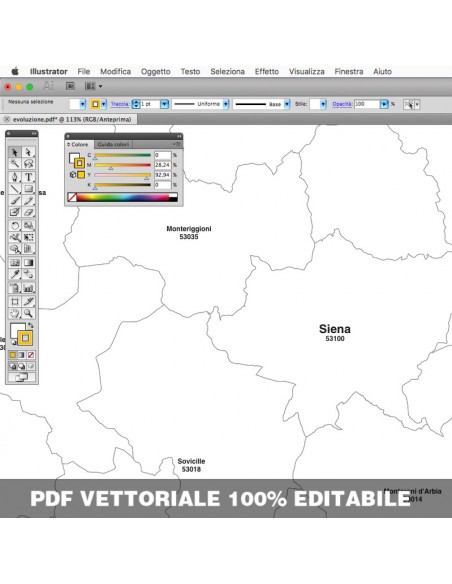Switch to the Guida colori tab

click(x=113, y=144)
